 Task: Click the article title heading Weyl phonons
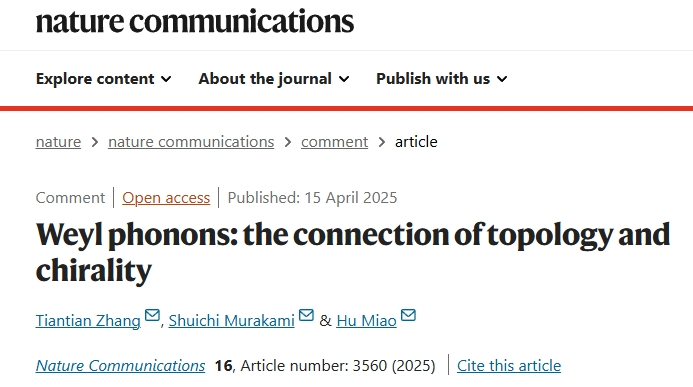point(353,252)
